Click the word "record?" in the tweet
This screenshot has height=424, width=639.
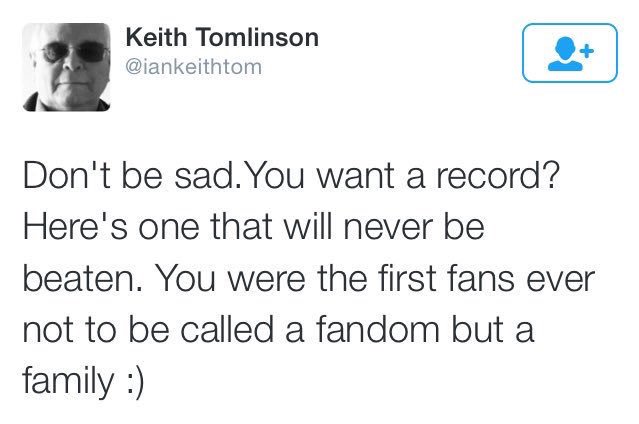(x=497, y=176)
